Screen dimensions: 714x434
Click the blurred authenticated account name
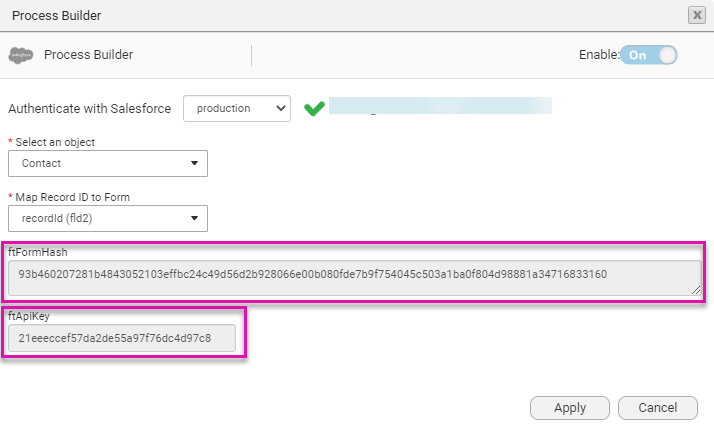tap(440, 106)
